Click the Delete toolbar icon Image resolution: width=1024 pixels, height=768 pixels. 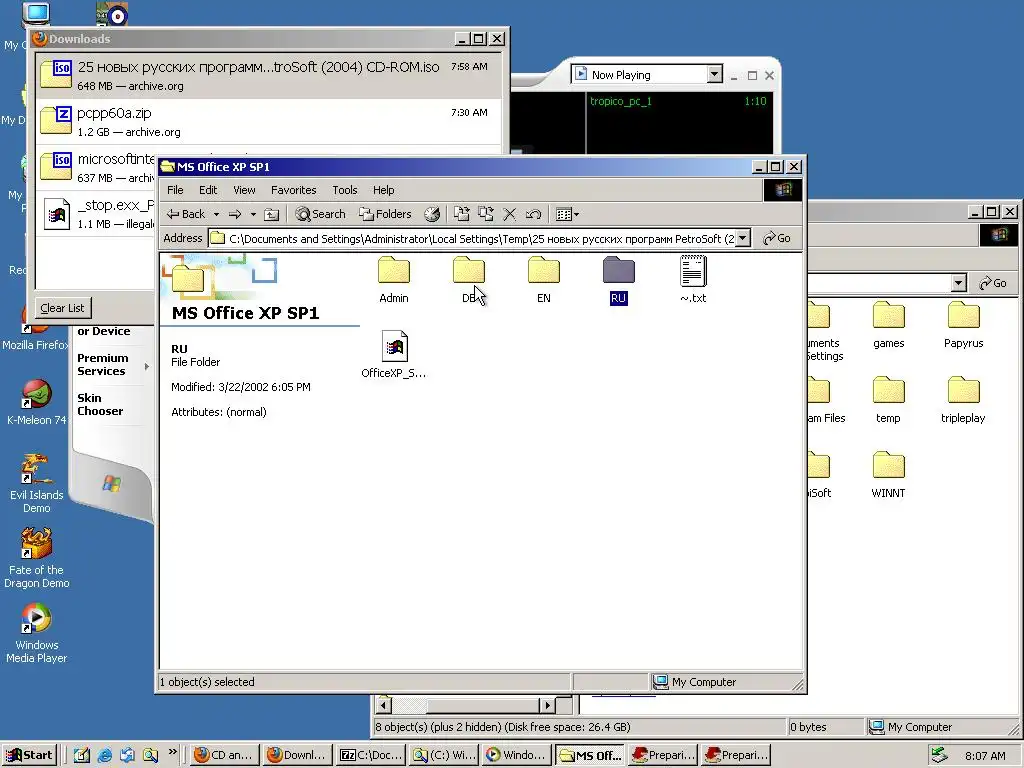(x=509, y=214)
